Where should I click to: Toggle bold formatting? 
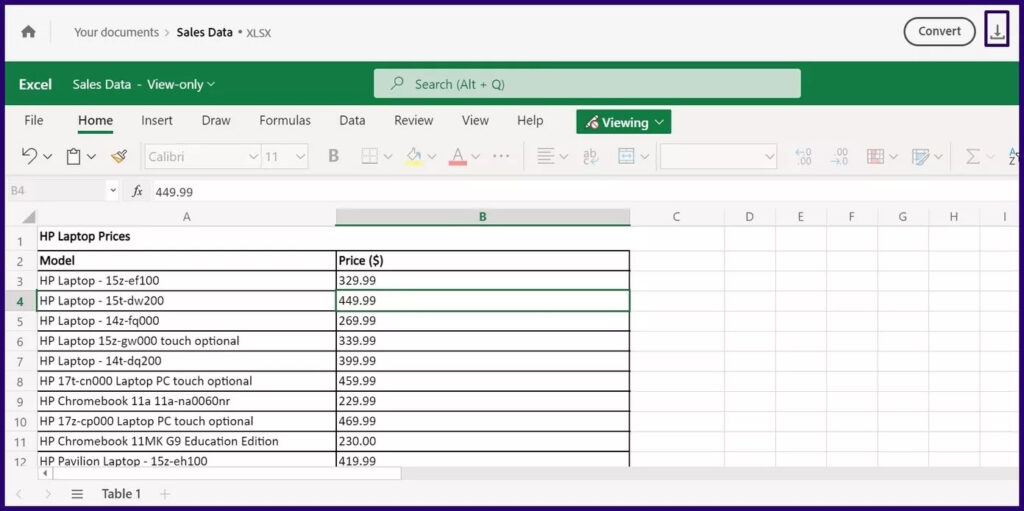tap(333, 156)
